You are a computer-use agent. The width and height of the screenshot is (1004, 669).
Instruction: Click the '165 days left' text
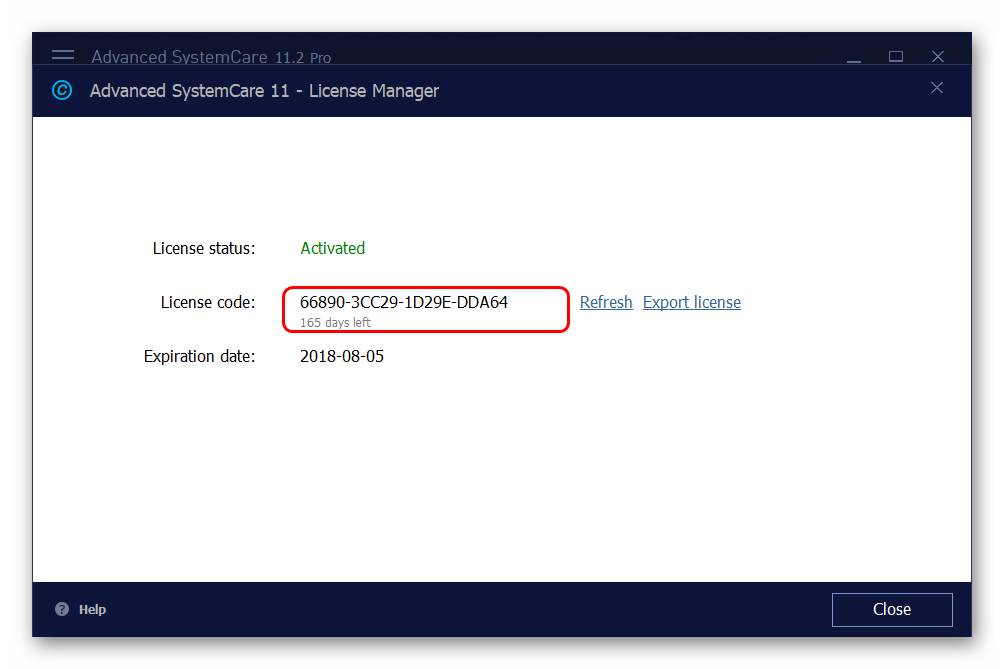(336, 323)
